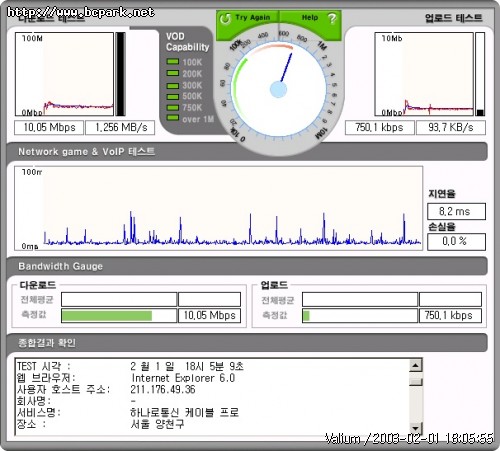
Task: Click the scroll down arrow in results box
Action: click(416, 428)
